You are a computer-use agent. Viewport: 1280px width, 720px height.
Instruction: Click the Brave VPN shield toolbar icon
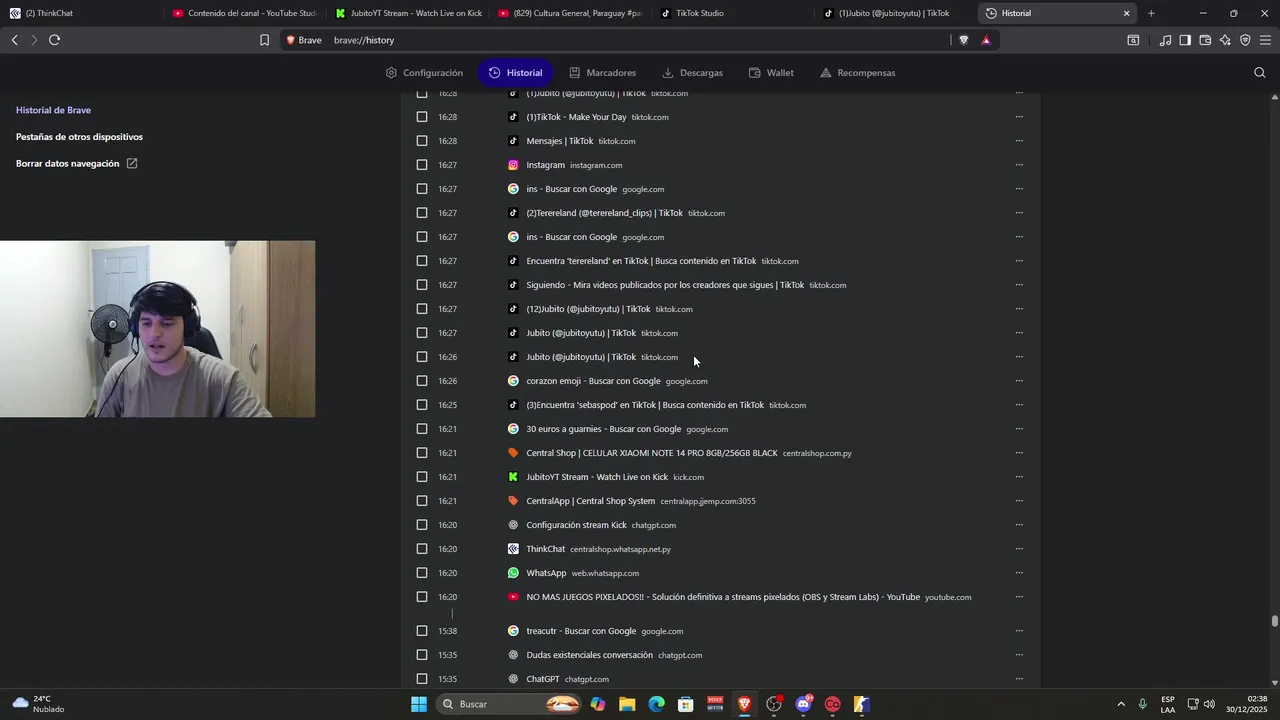point(1245,40)
